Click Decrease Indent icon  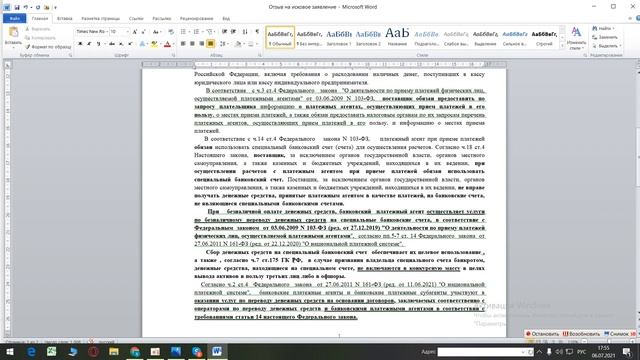(x=224, y=31)
